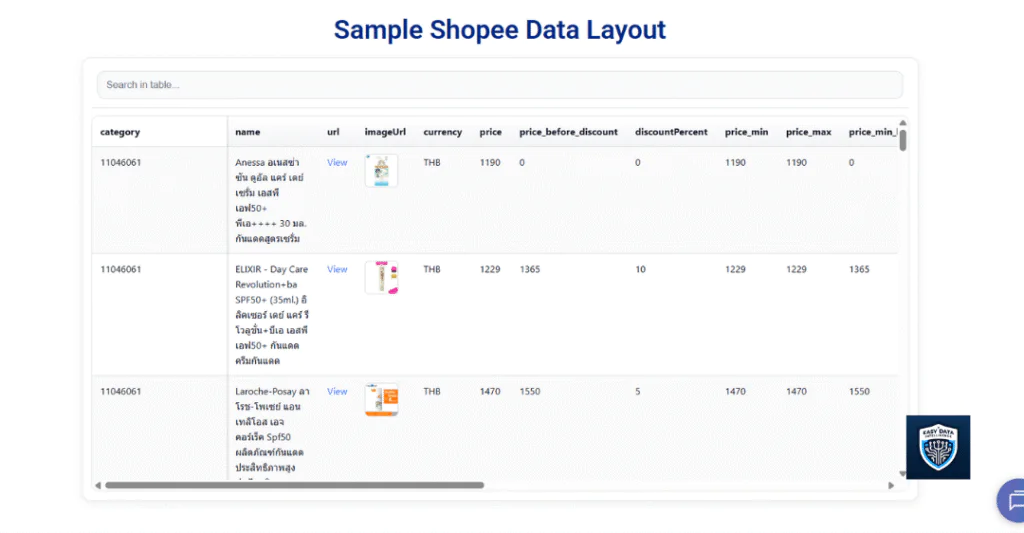Screen dimensions: 1024x533
Task: Click the vertical scrollbar thumb of table
Action: pos(903,140)
